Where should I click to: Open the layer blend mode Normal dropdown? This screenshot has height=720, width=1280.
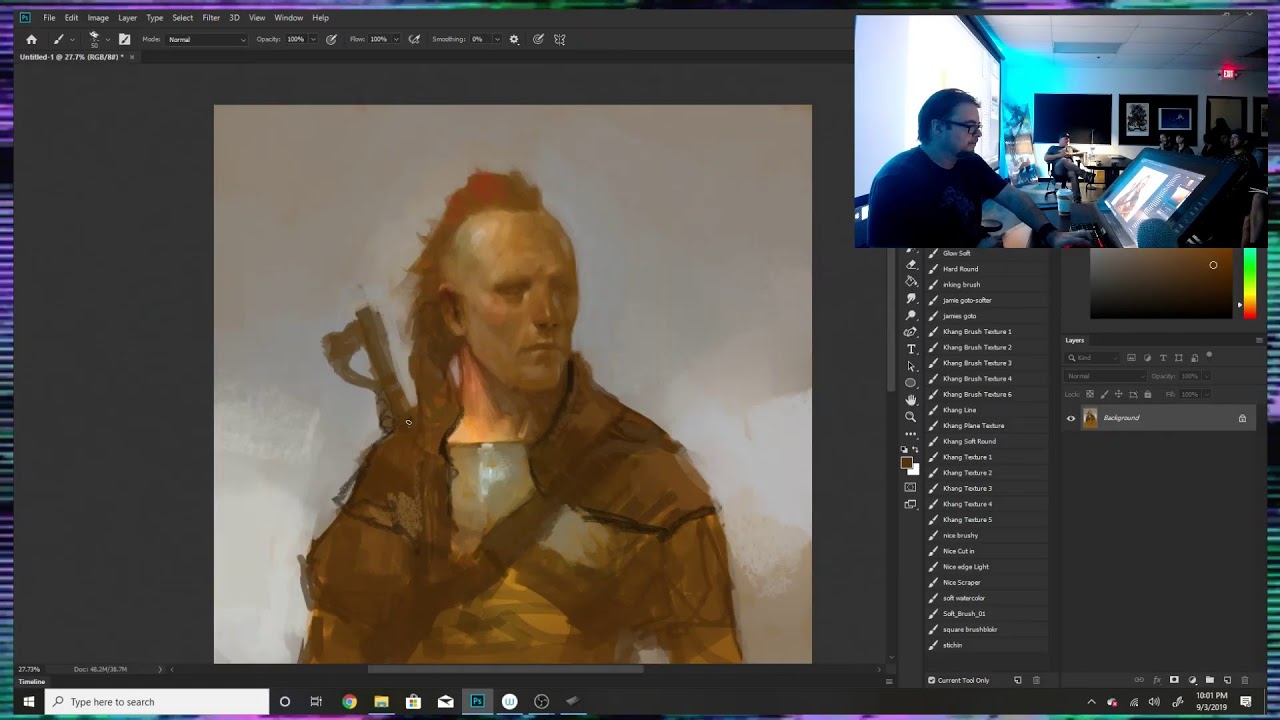[x=1104, y=376]
